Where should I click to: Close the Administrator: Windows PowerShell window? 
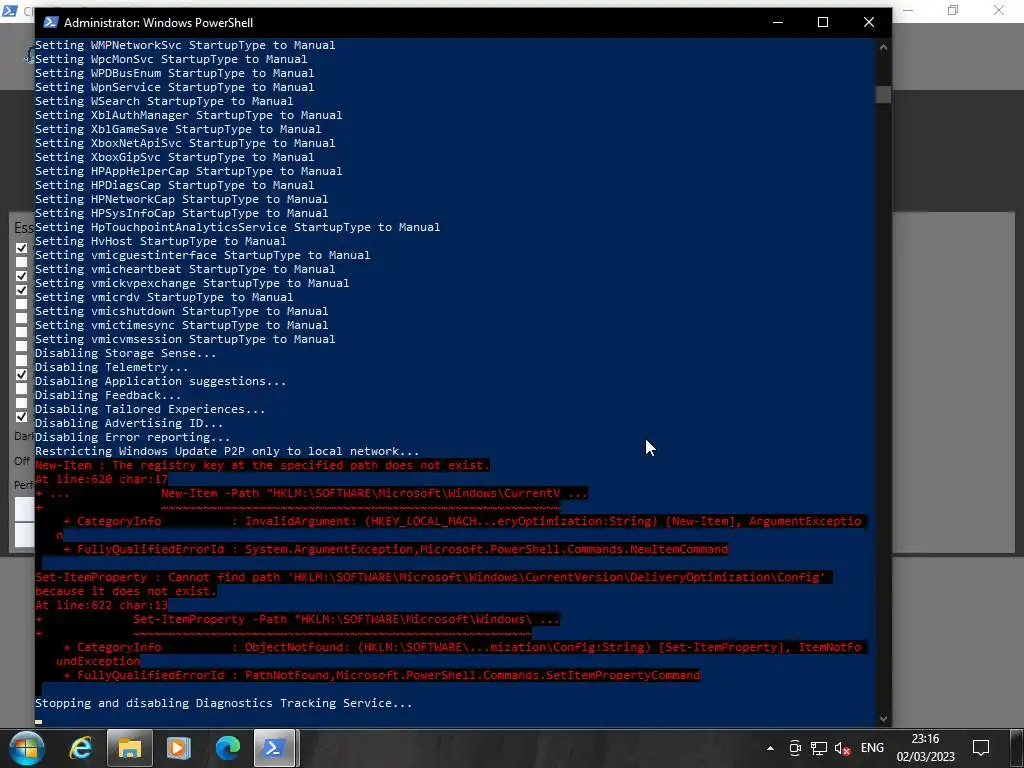869,22
